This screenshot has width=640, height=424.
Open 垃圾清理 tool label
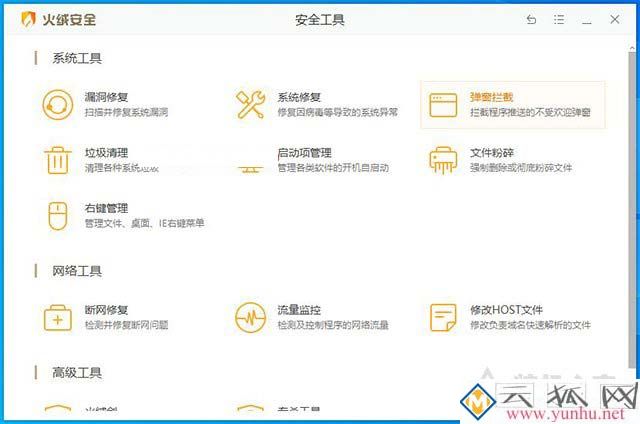pyautogui.click(x=106, y=153)
